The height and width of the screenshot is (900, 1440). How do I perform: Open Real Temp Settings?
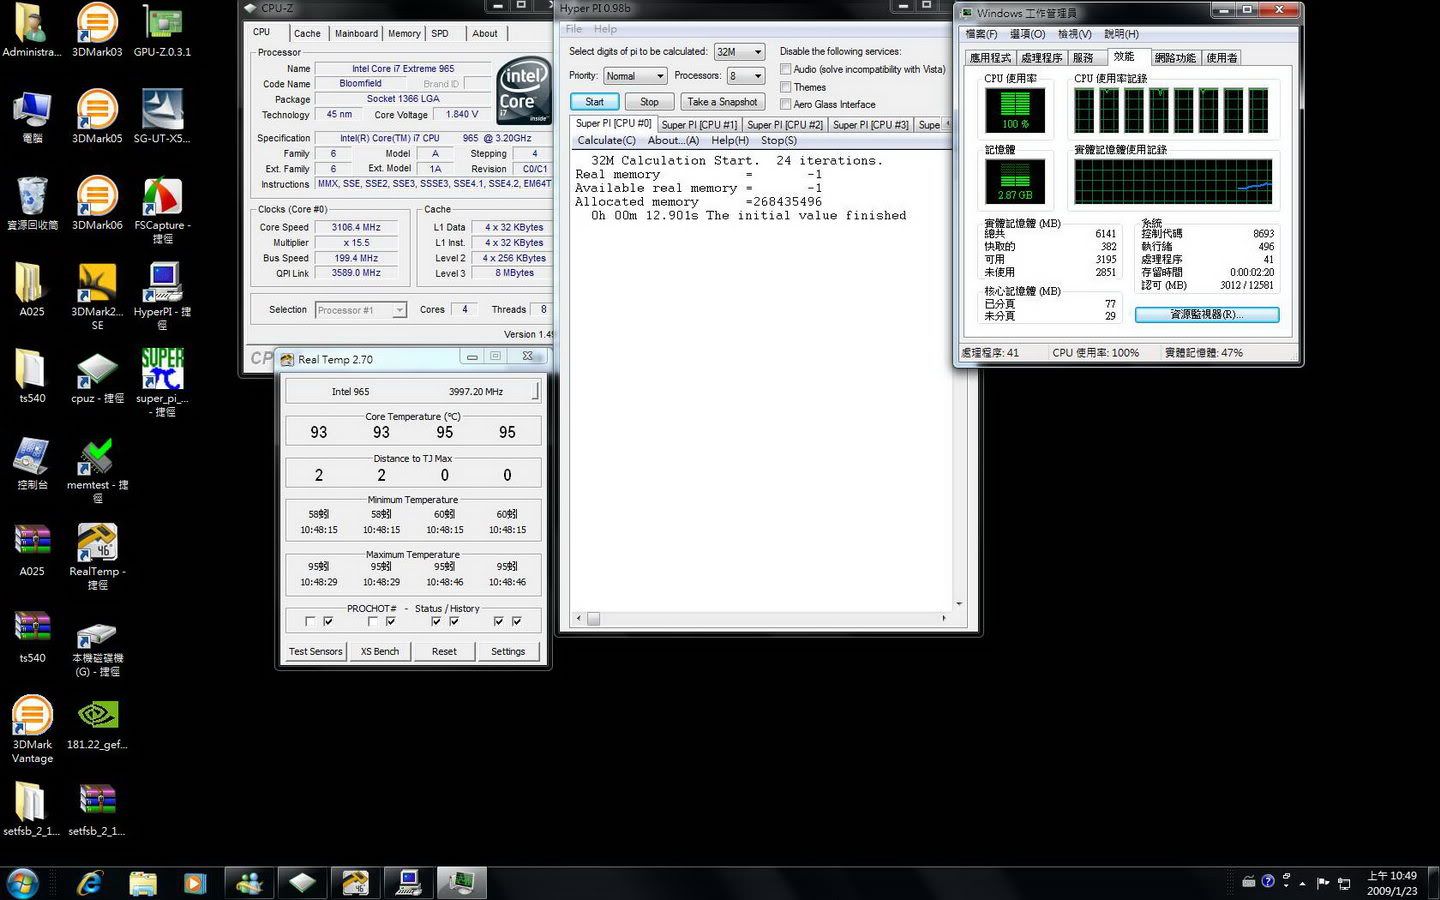(x=508, y=651)
